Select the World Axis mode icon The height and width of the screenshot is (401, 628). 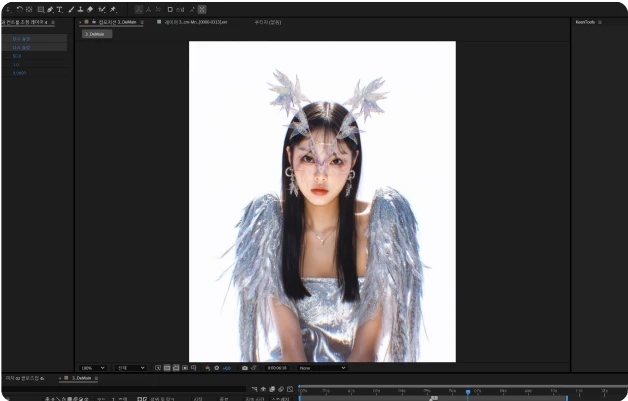tap(149, 9)
